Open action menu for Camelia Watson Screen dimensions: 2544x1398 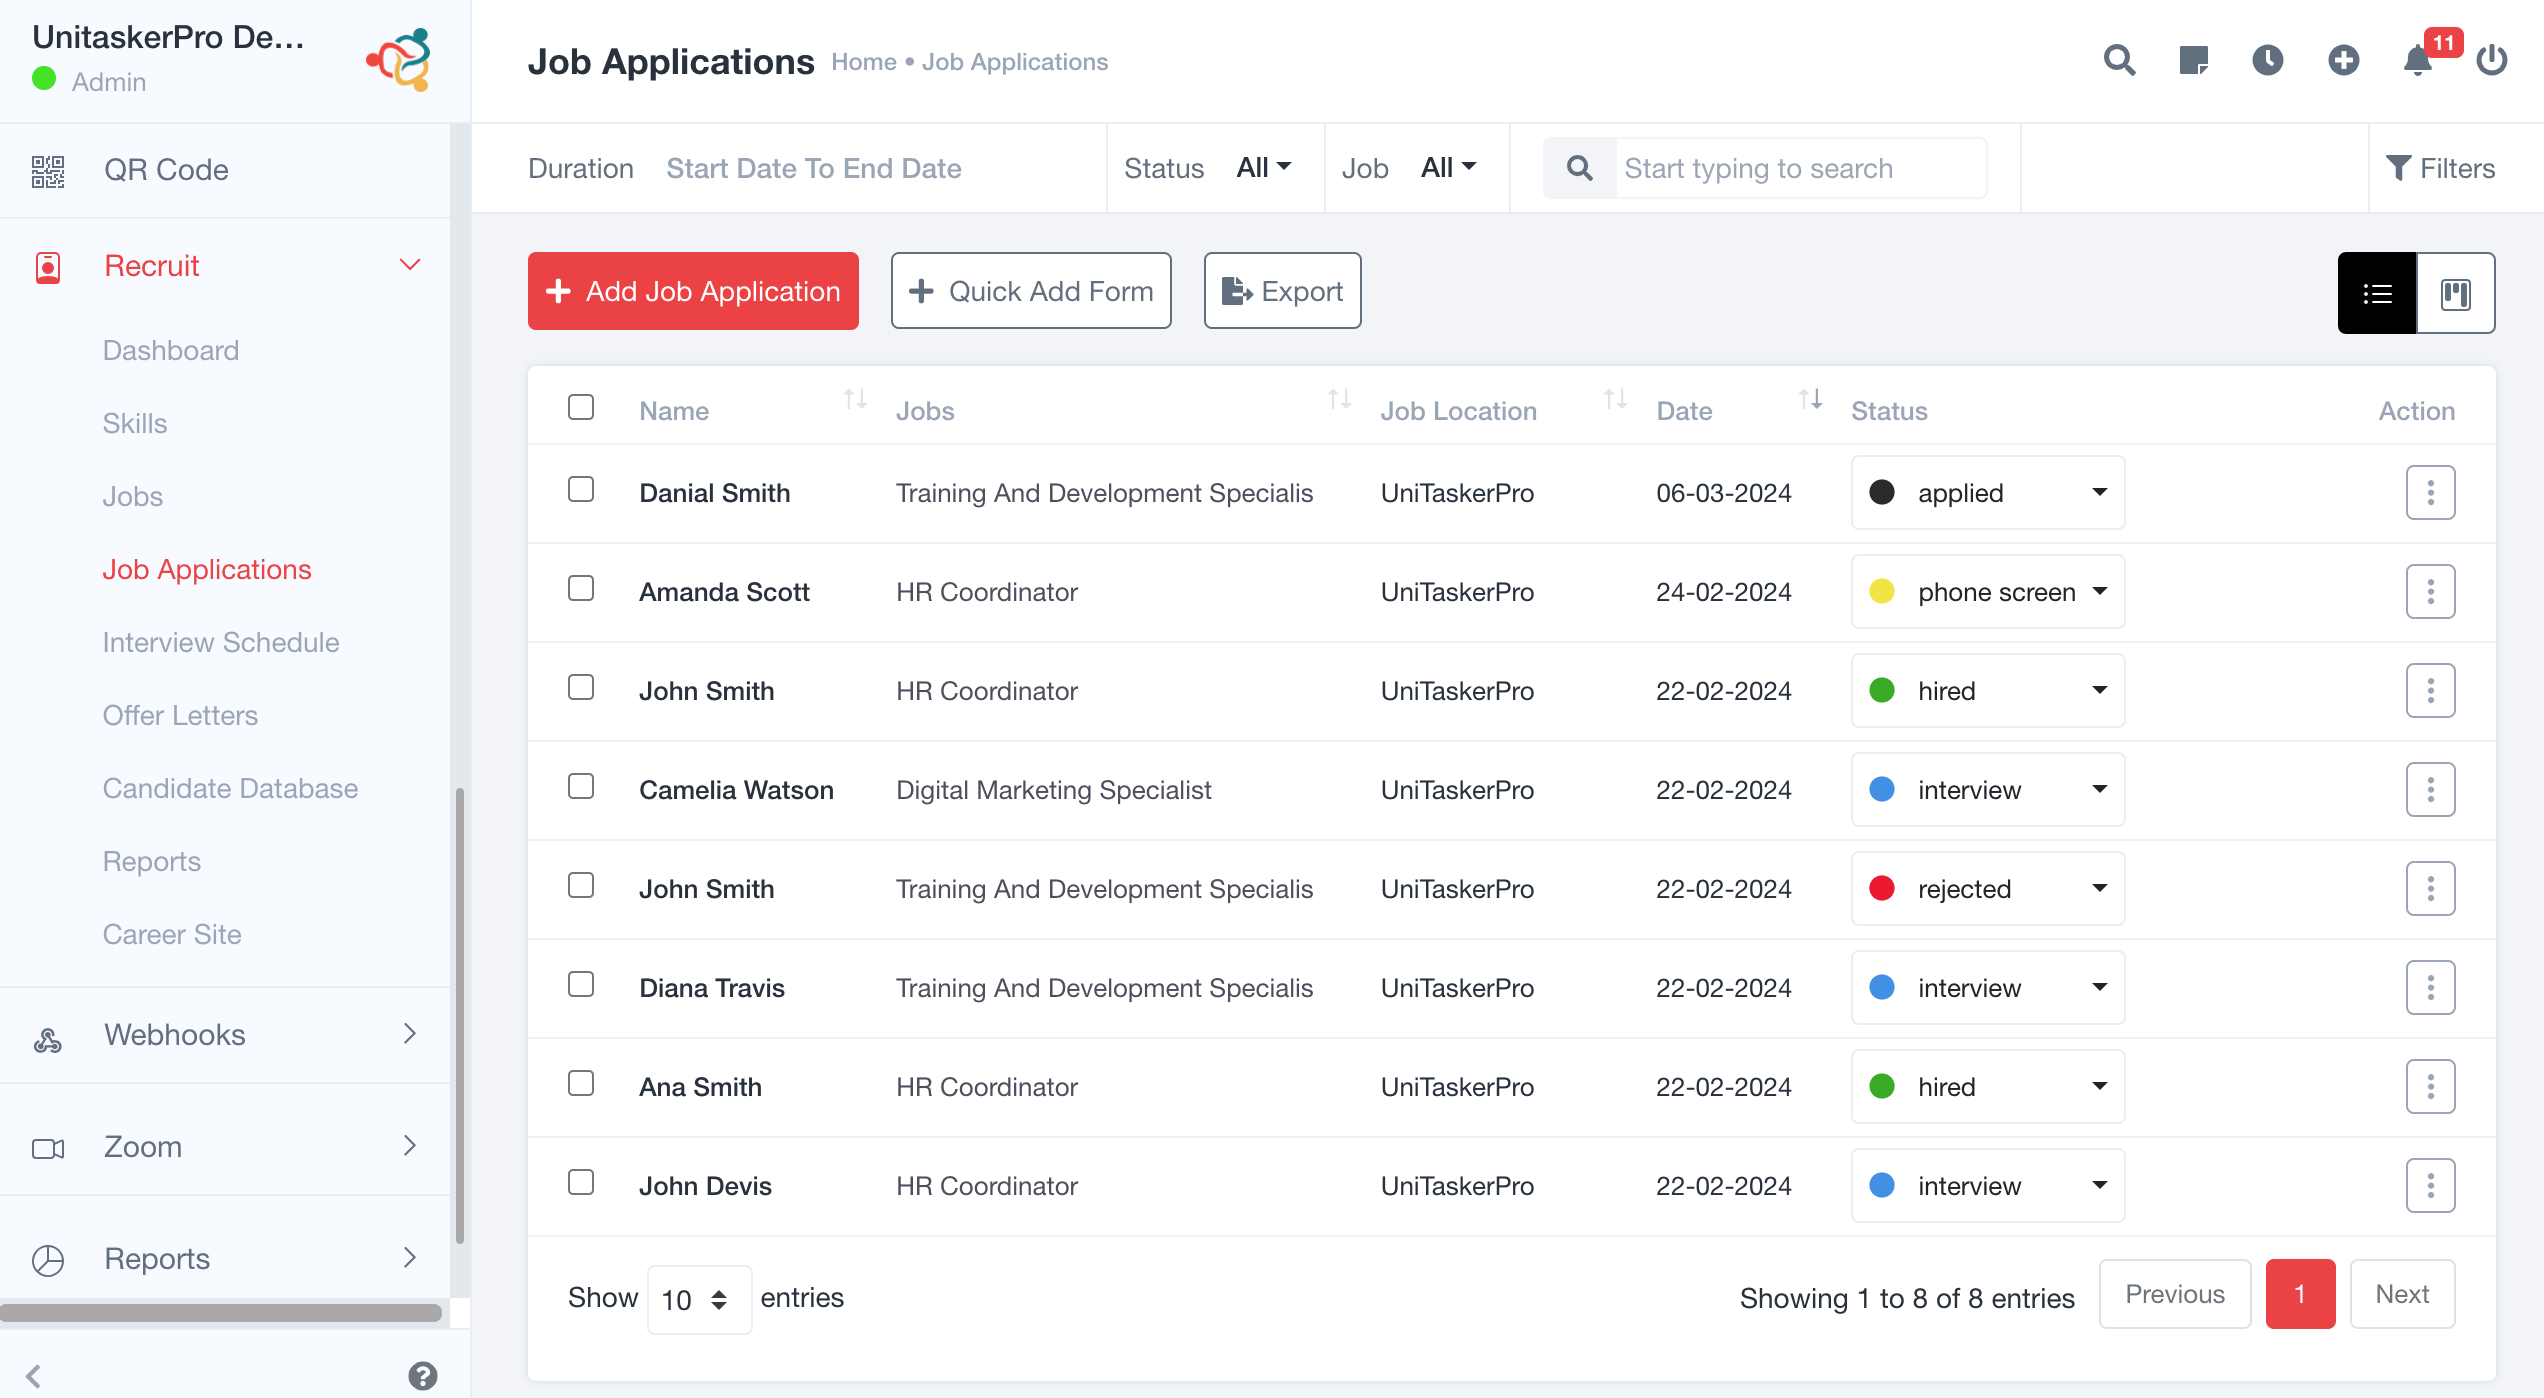[x=2430, y=789]
